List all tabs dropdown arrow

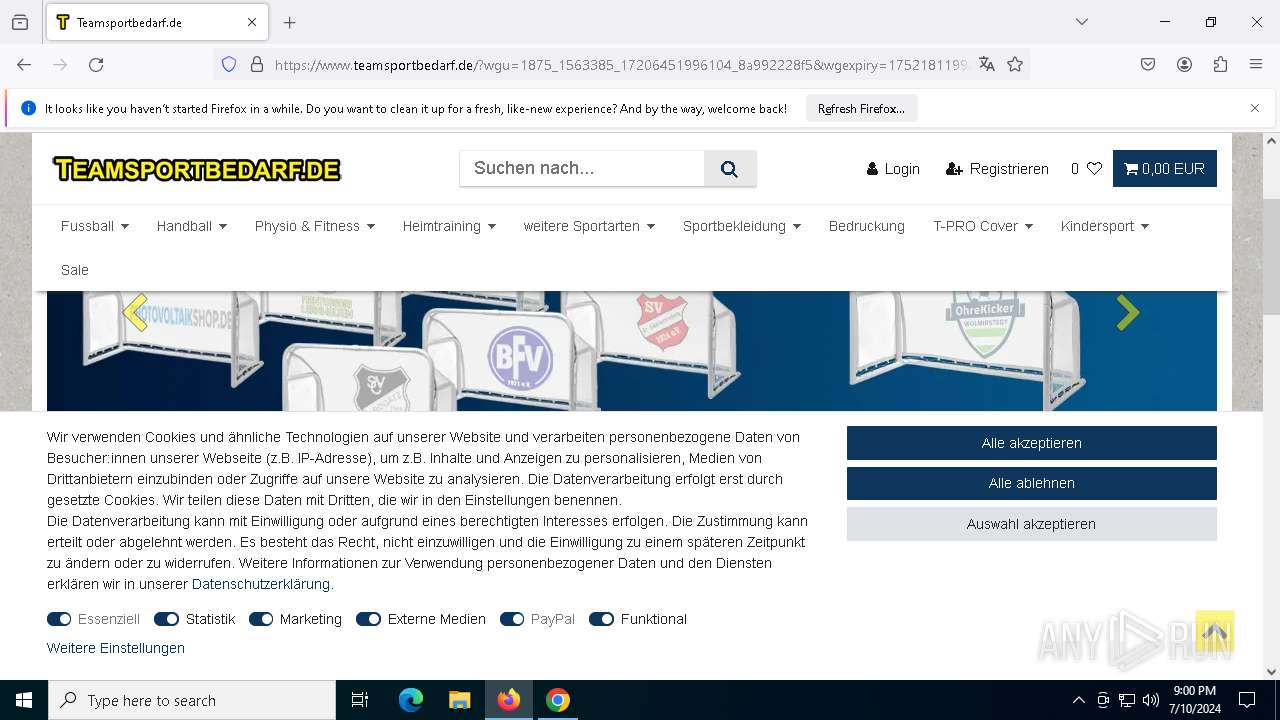(x=1082, y=22)
